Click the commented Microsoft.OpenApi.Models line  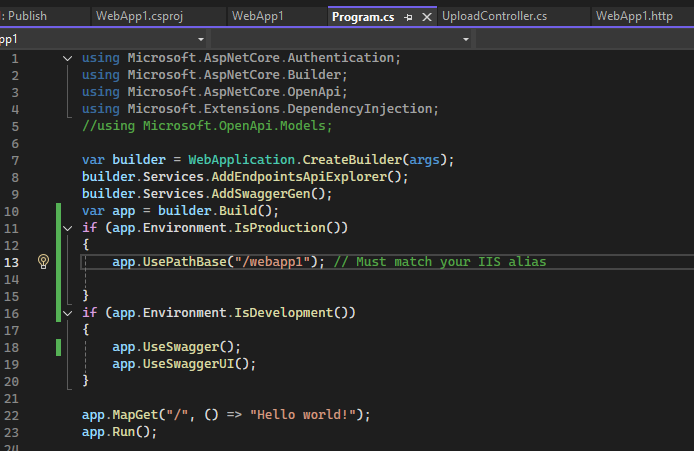tap(207, 126)
